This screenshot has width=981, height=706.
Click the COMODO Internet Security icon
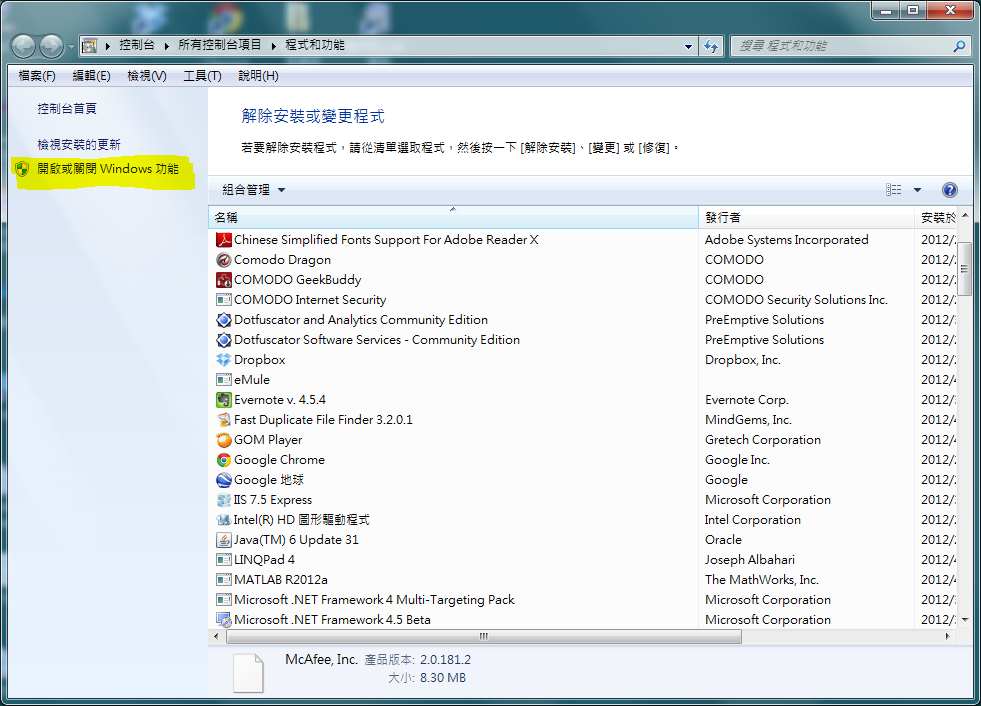click(x=223, y=300)
